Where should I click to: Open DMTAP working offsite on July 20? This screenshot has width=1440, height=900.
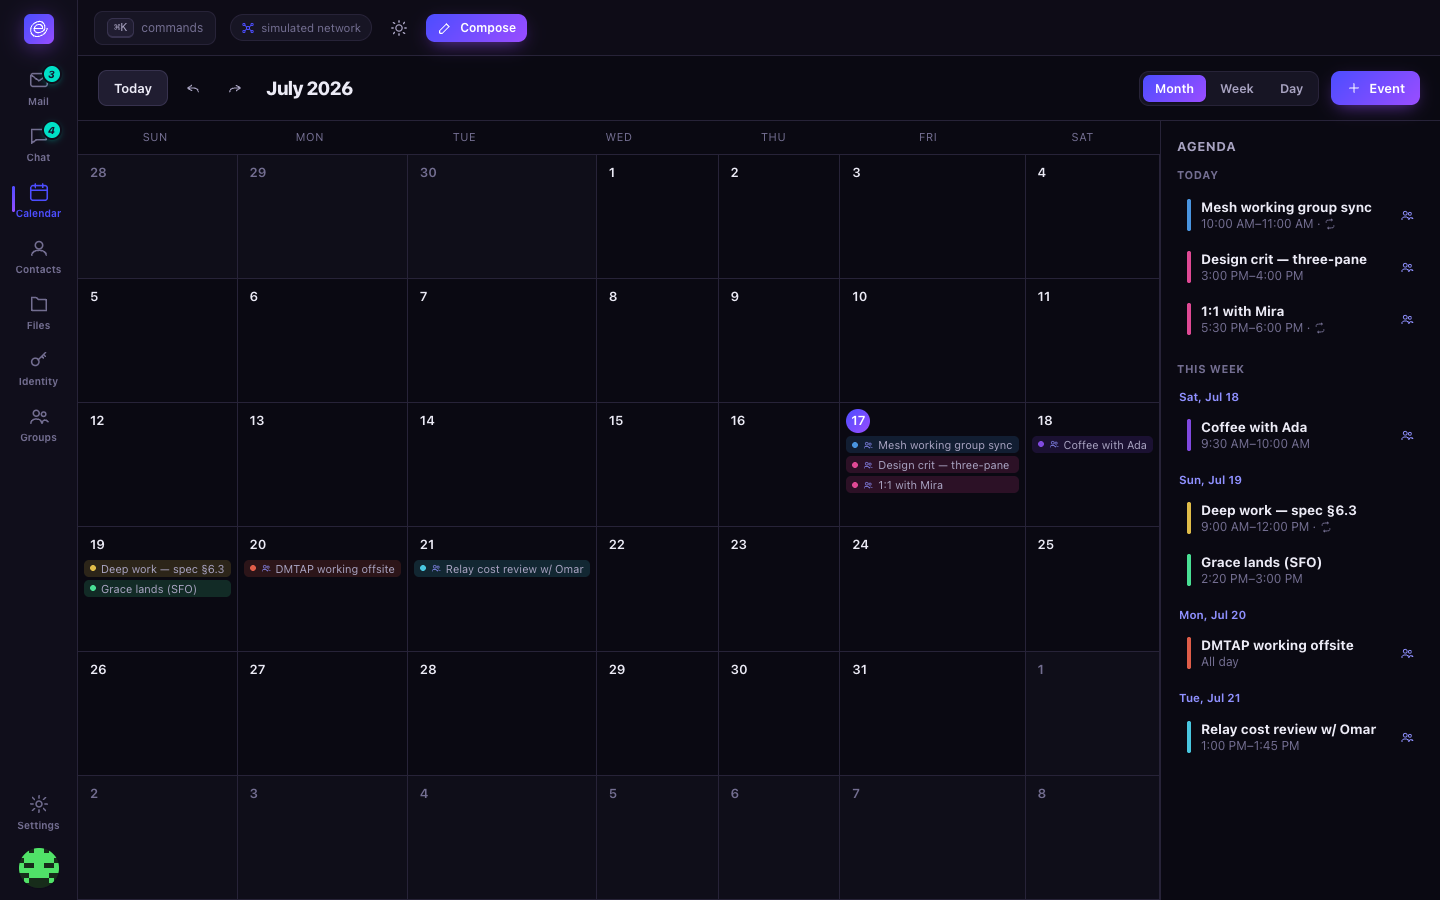point(322,569)
